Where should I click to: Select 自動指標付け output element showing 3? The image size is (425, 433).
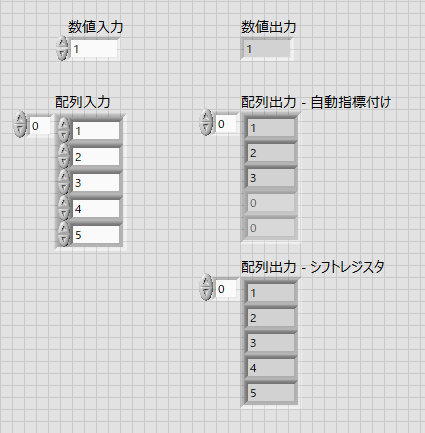271,178
